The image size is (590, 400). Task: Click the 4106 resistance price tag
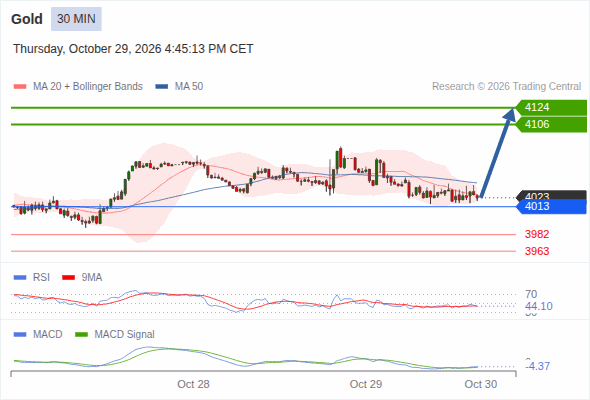[552, 125]
